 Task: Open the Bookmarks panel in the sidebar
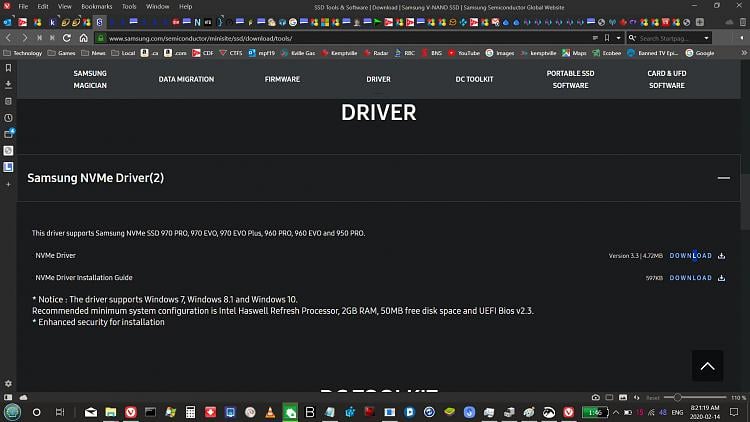click(8, 68)
